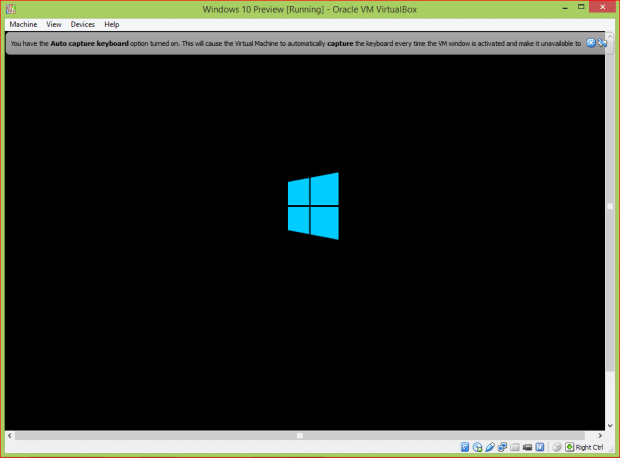Click the VirtualBox icon in title bar

pos(11,9)
